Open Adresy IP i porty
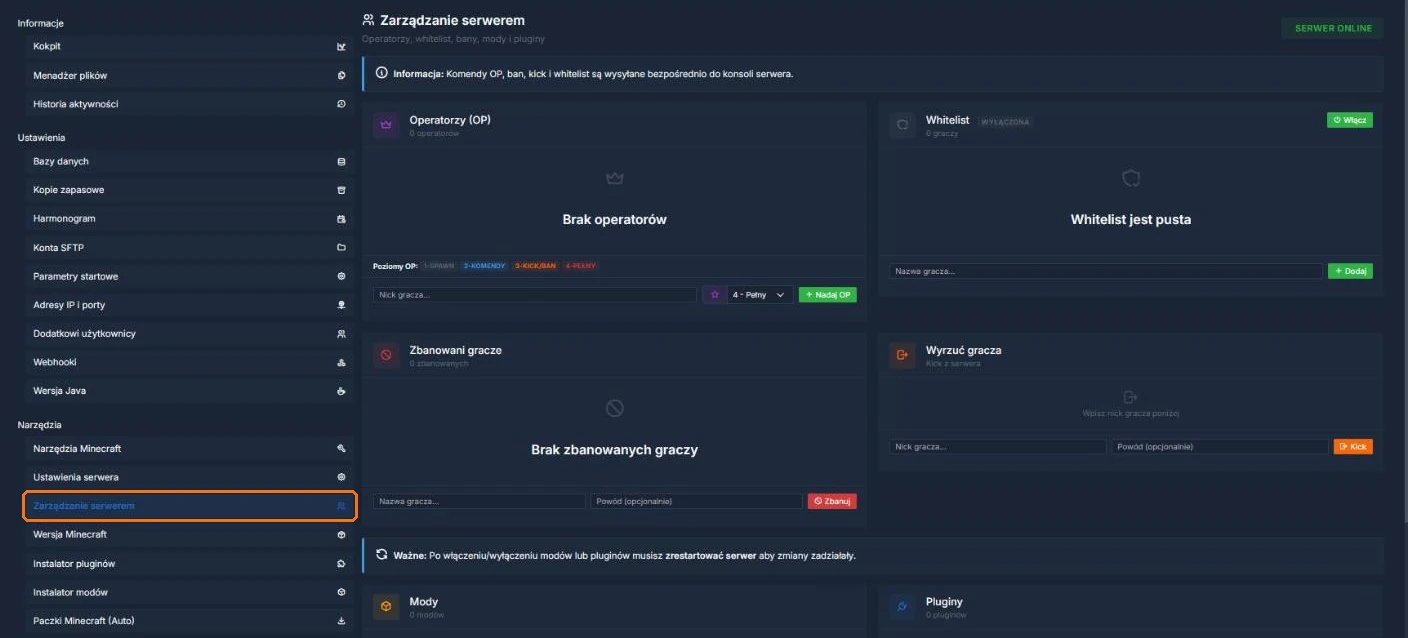The height and width of the screenshot is (638, 1408). tap(189, 305)
